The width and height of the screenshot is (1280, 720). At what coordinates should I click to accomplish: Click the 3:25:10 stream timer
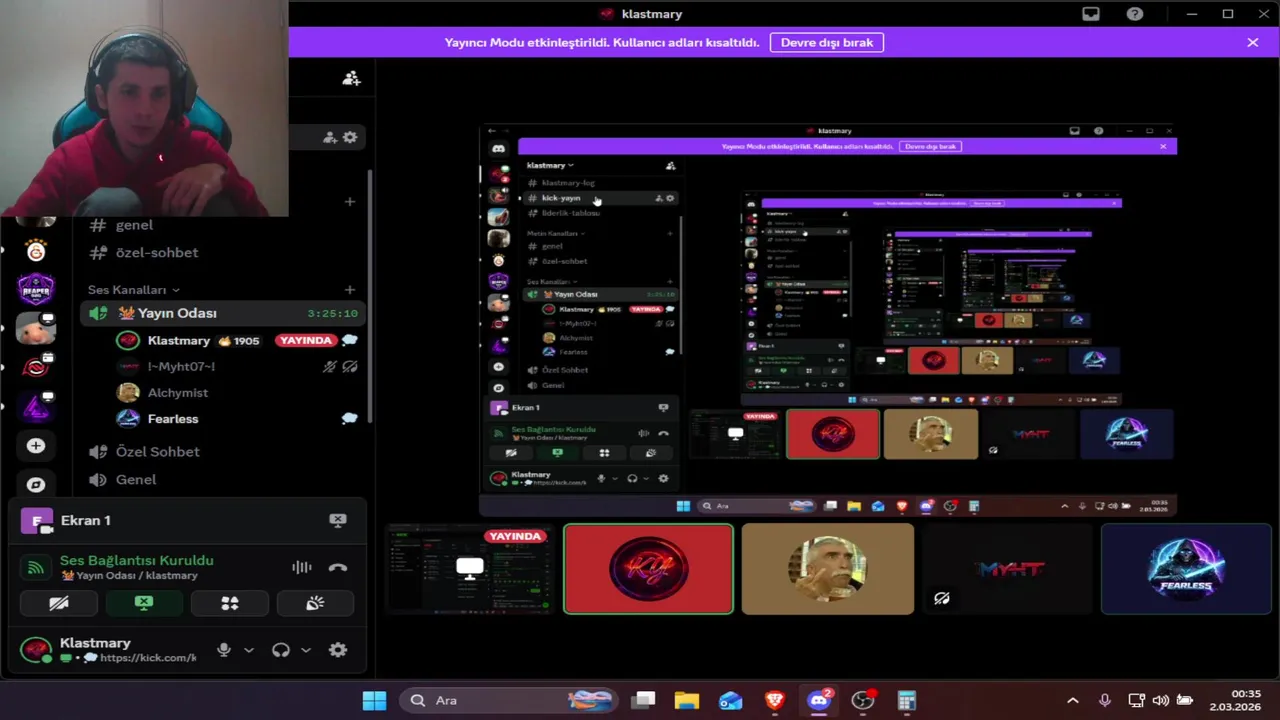(x=332, y=314)
